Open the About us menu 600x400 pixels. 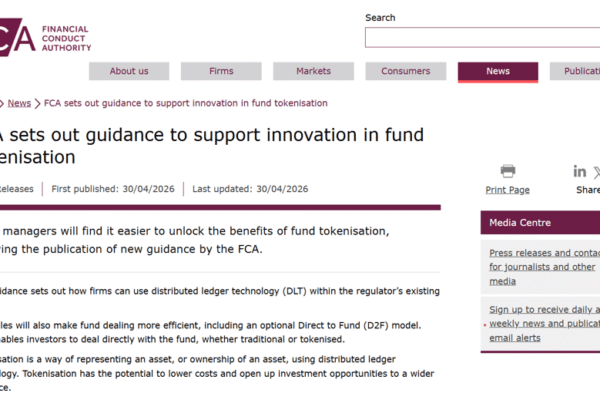click(129, 71)
